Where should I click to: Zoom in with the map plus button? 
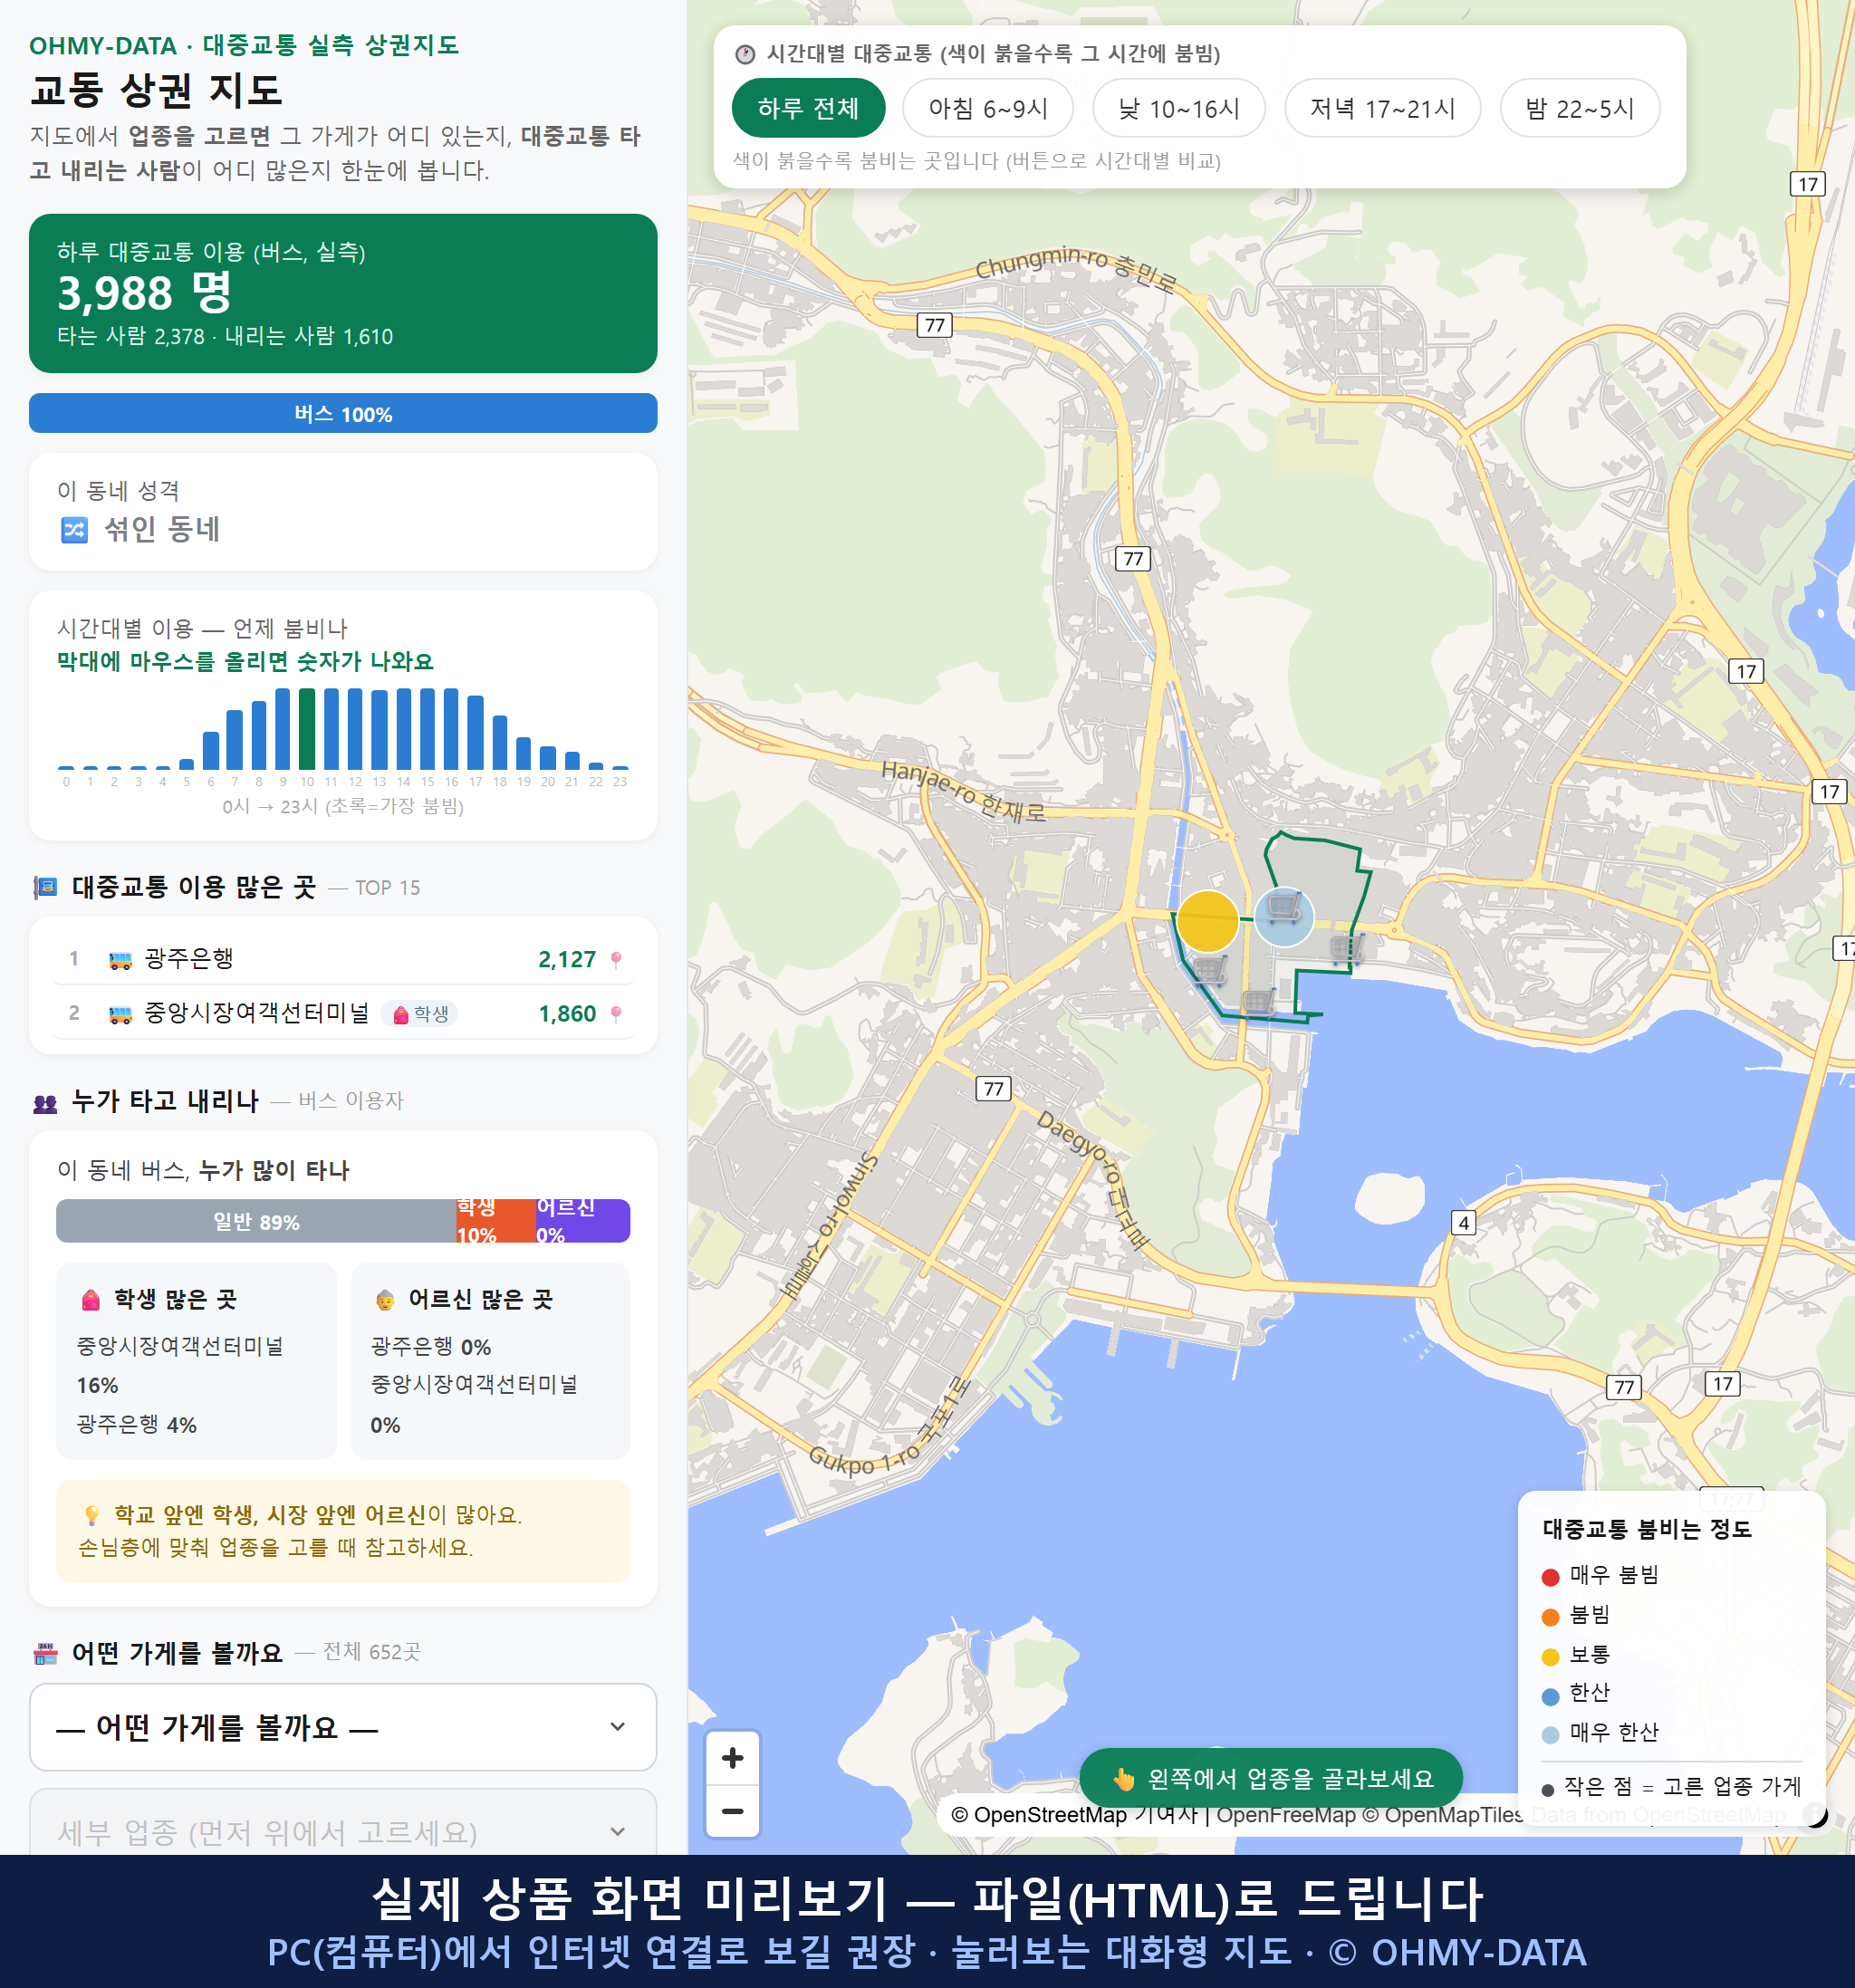(x=732, y=1758)
